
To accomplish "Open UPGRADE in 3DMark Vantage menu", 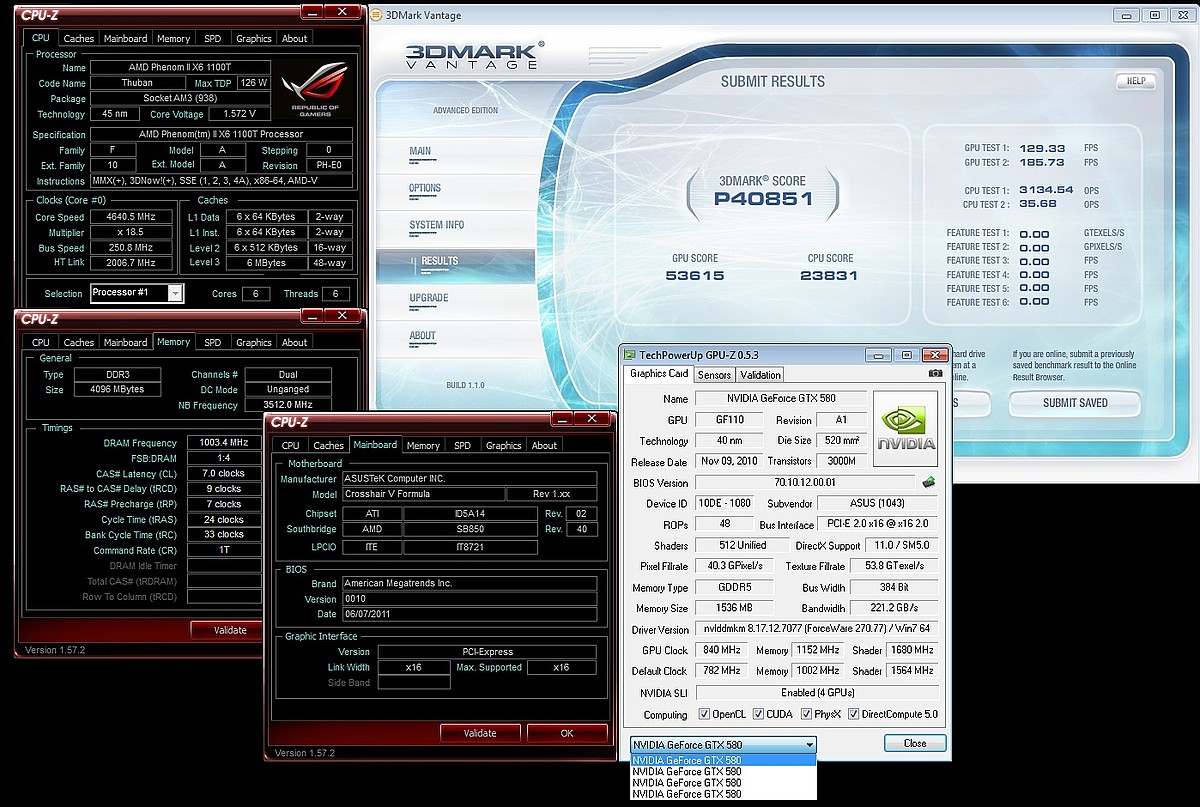I will tap(429, 298).
